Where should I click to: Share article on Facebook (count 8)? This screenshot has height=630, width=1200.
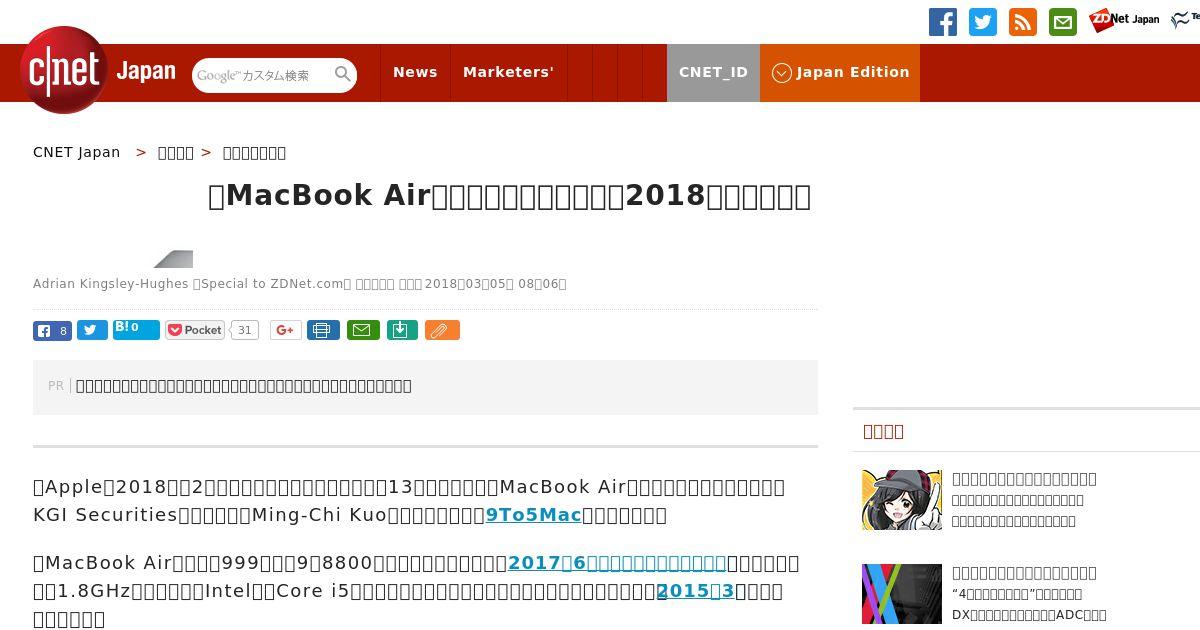[x=52, y=331]
